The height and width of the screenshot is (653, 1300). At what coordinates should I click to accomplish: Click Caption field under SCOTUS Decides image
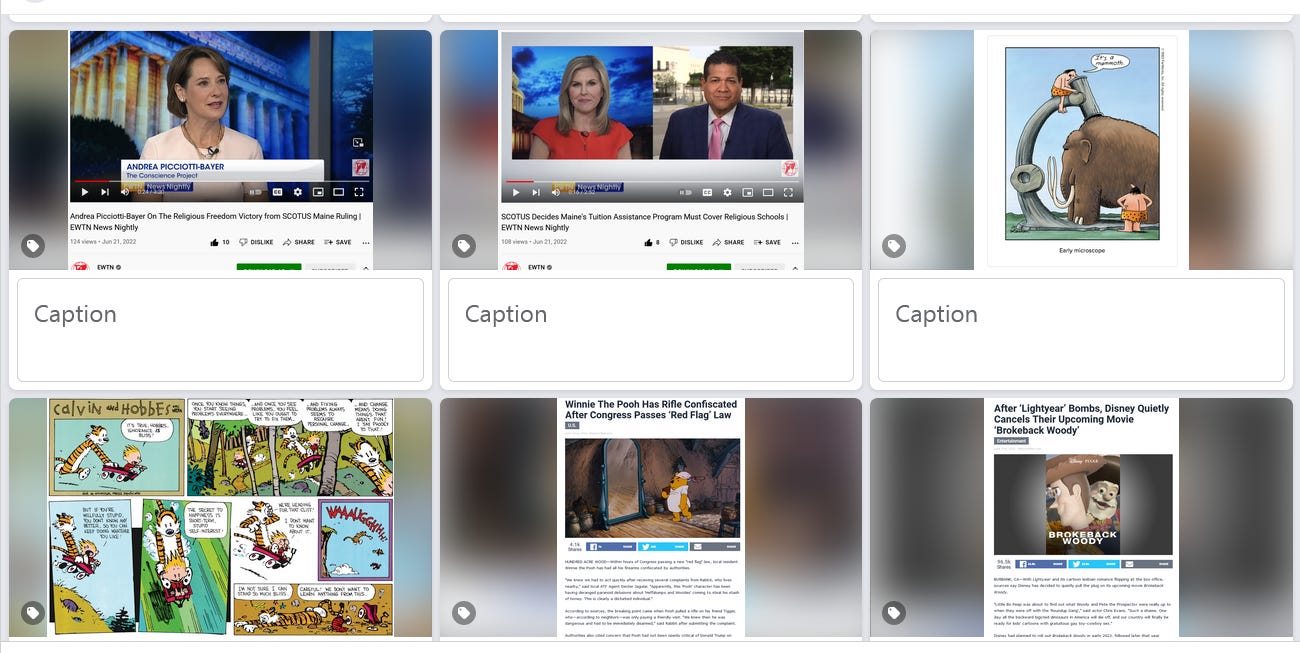(651, 330)
